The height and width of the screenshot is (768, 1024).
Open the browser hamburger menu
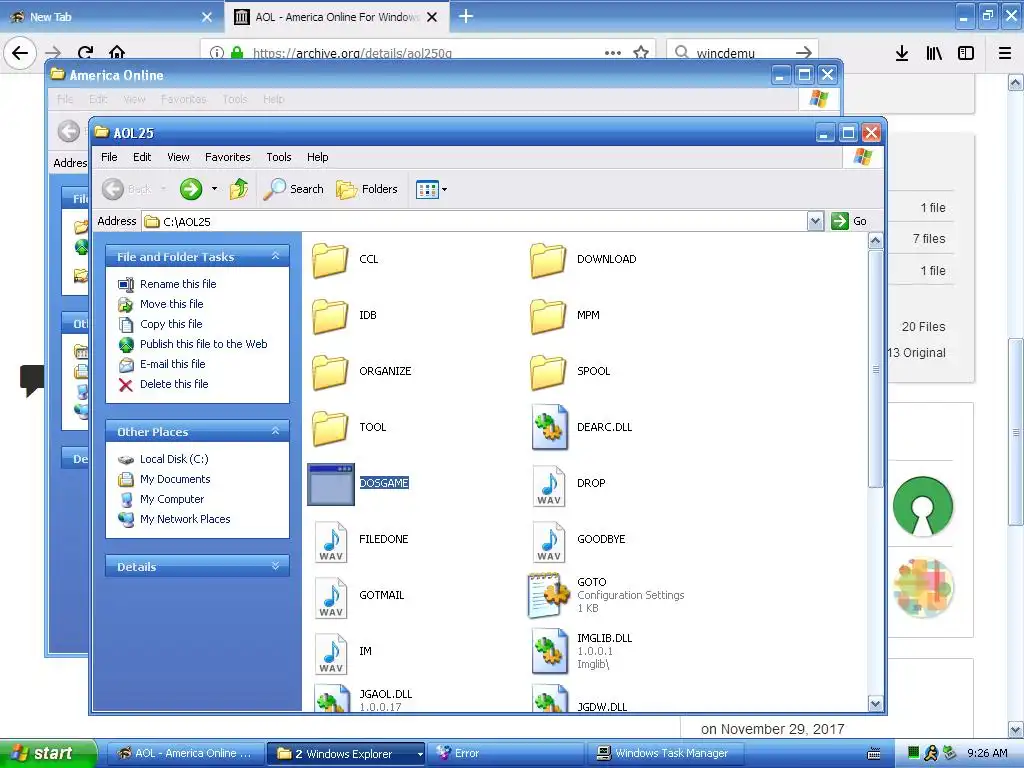pos(1004,53)
